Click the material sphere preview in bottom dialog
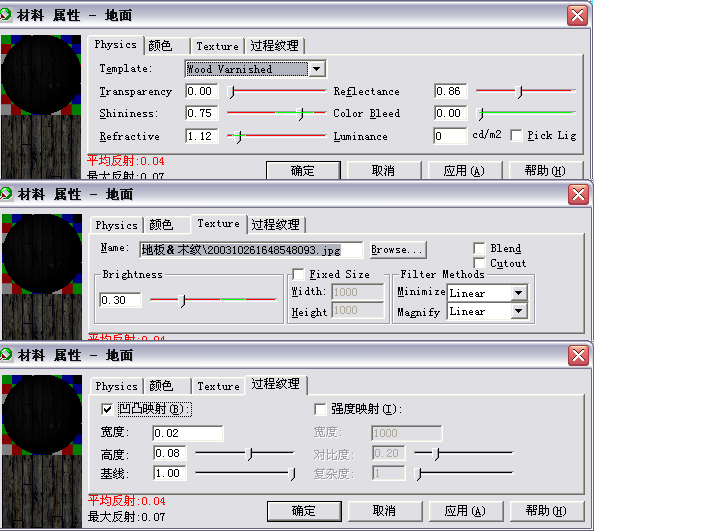Screen dimensions: 709x531 click(x=42, y=415)
